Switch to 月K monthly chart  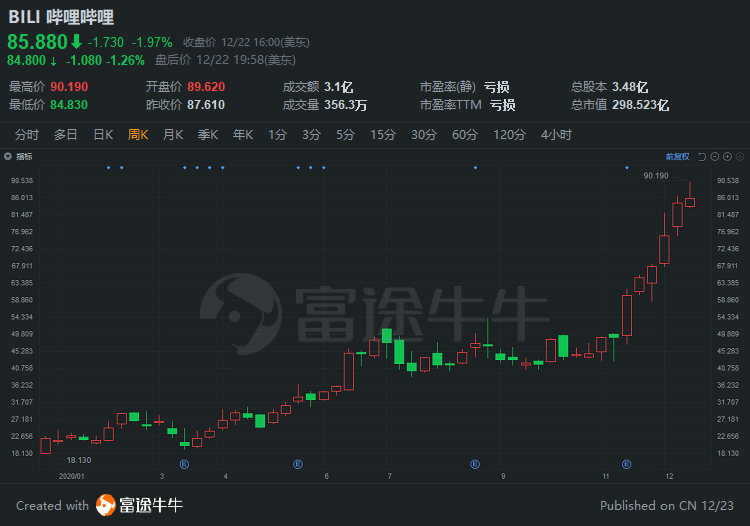click(173, 135)
